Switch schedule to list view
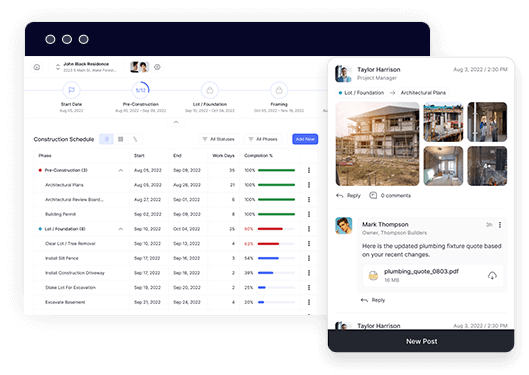 tap(107, 139)
